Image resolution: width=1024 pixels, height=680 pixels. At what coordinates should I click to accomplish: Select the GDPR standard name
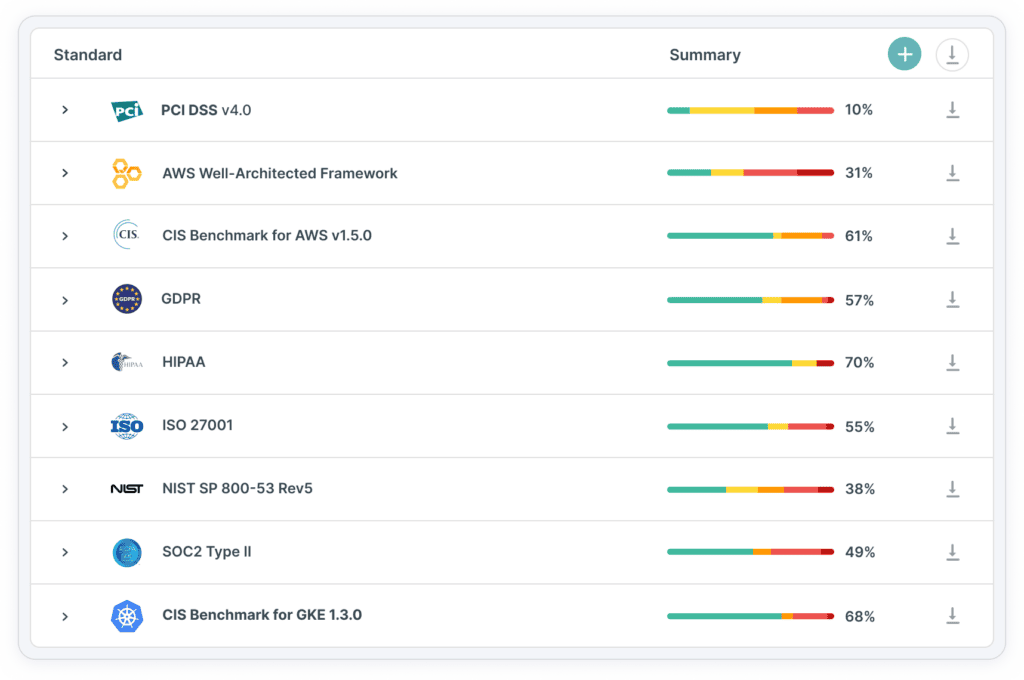pyautogui.click(x=181, y=299)
